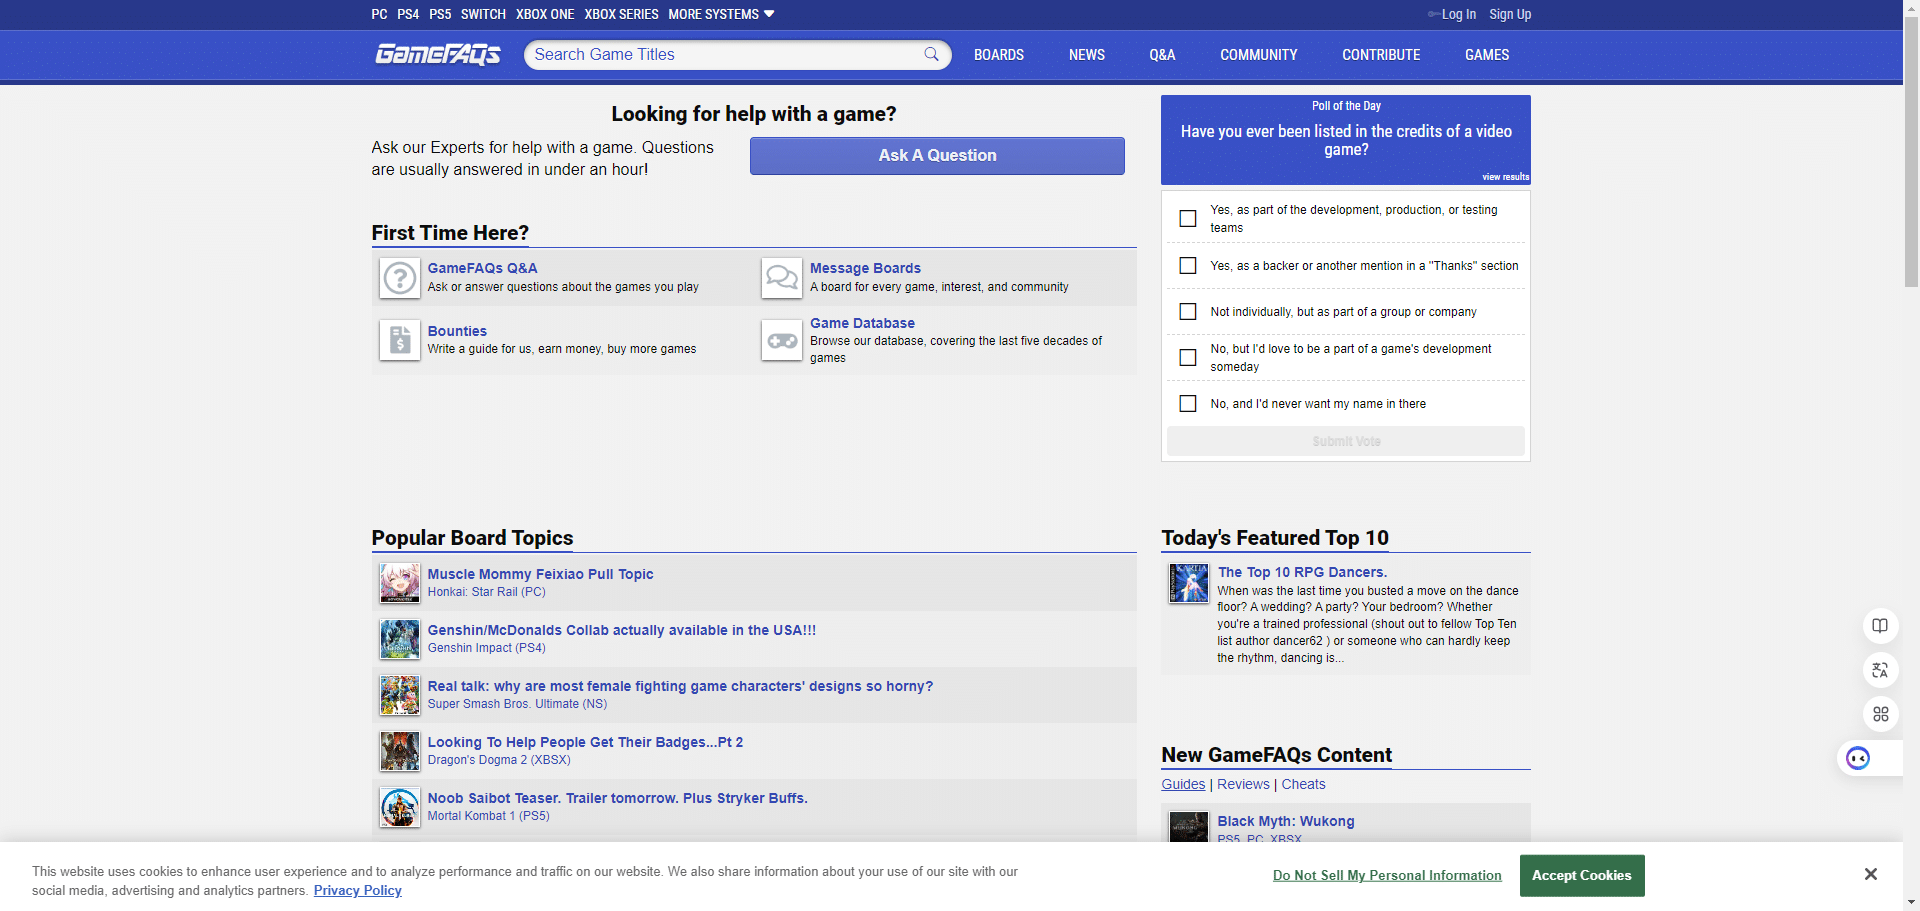The width and height of the screenshot is (1920, 911).
Task: Click the GameFAQs logo
Action: [438, 55]
